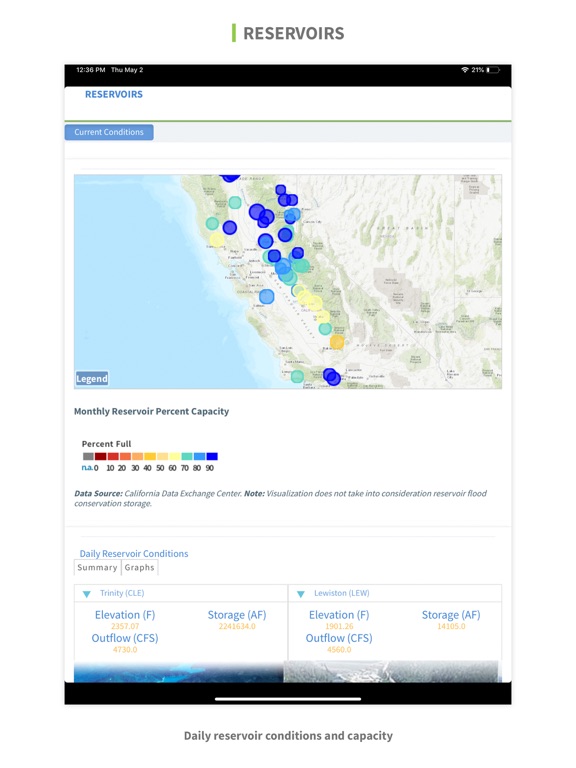Click the dark blue 90 percent swatch

click(212, 456)
